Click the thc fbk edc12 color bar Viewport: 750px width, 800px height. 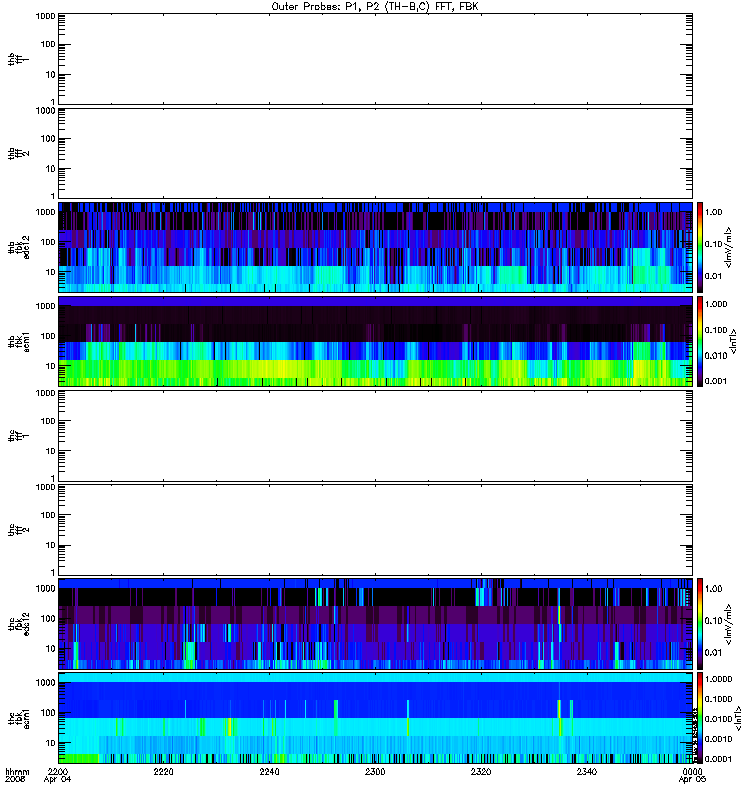click(700, 624)
